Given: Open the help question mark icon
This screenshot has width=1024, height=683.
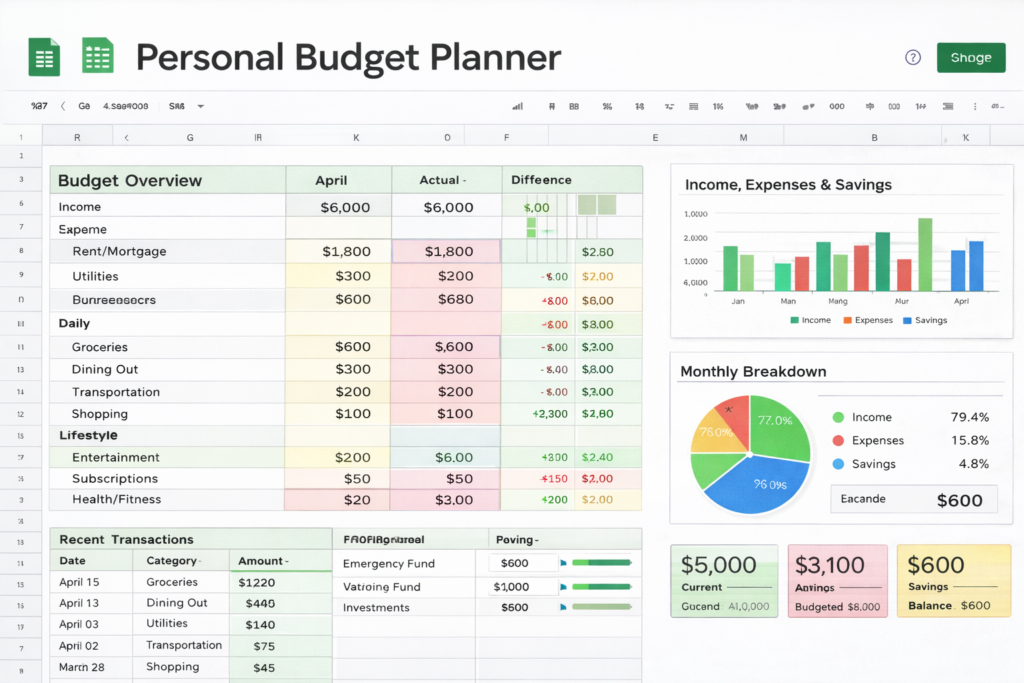Looking at the screenshot, I should 913,57.
